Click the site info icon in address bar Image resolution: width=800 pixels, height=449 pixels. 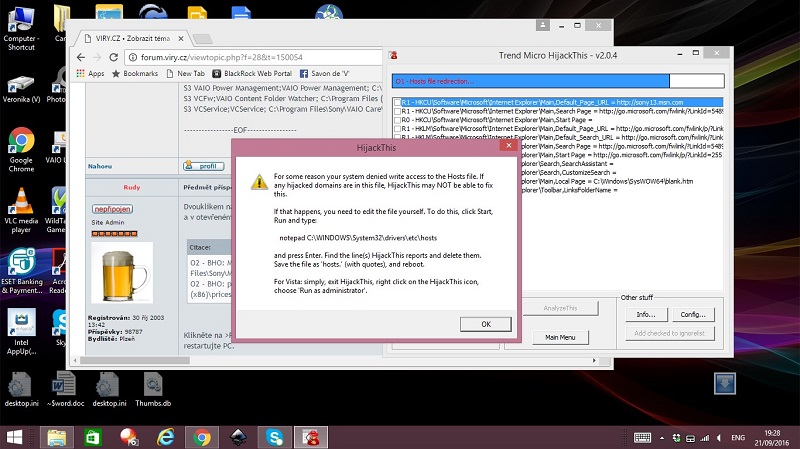click(x=133, y=57)
